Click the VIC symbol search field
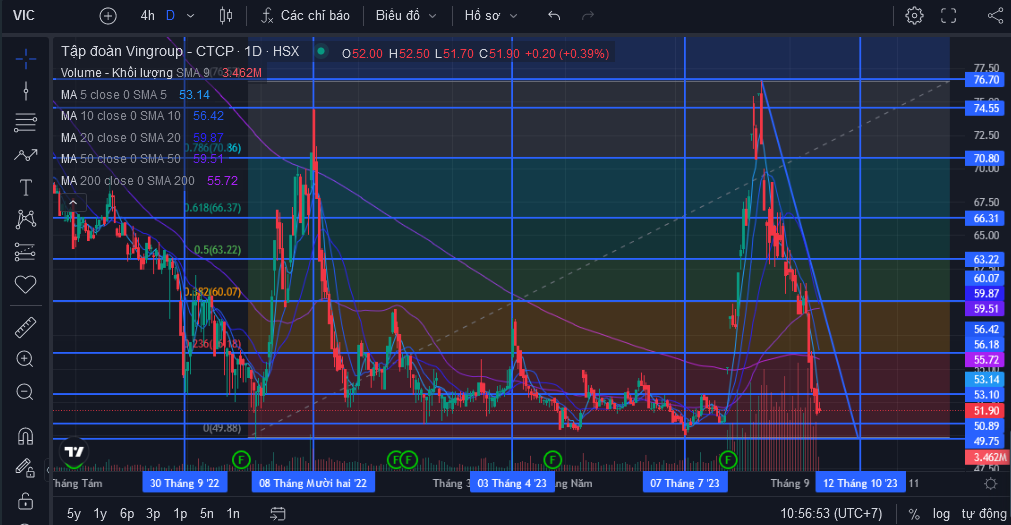Viewport: 1011px width, 525px height. pyautogui.click(x=24, y=15)
